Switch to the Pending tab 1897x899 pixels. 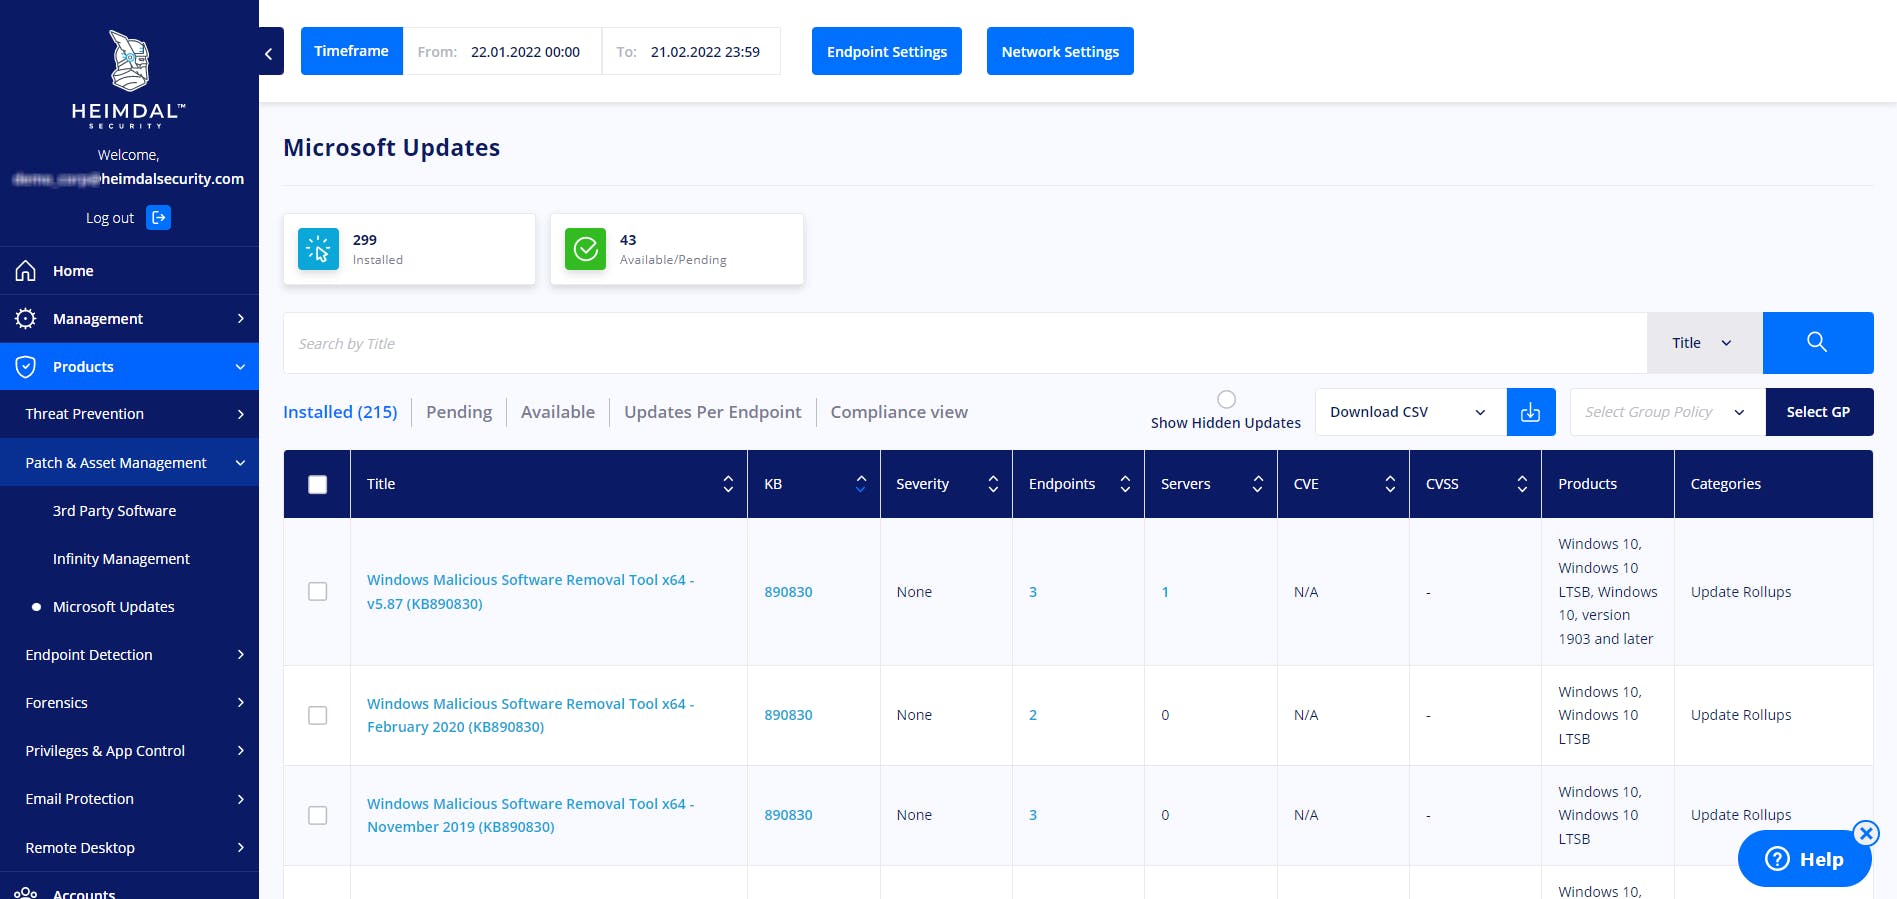pos(459,412)
